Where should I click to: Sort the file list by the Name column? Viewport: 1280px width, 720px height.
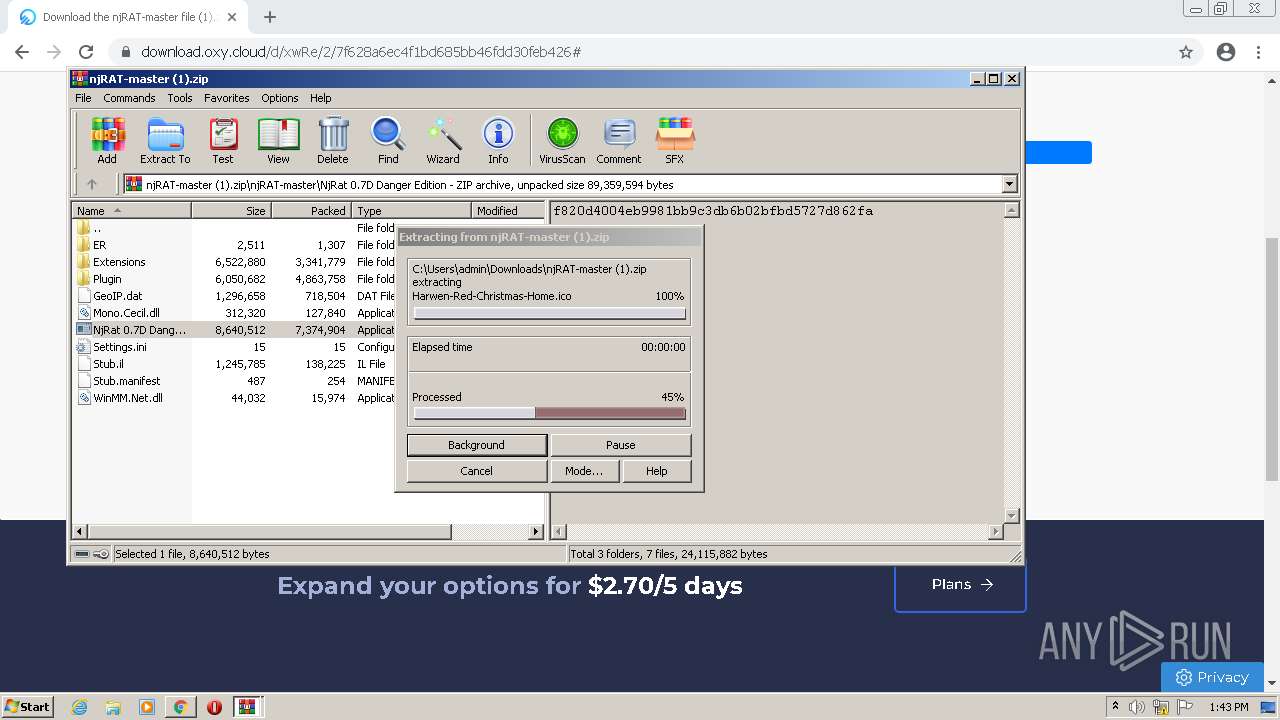(131, 211)
